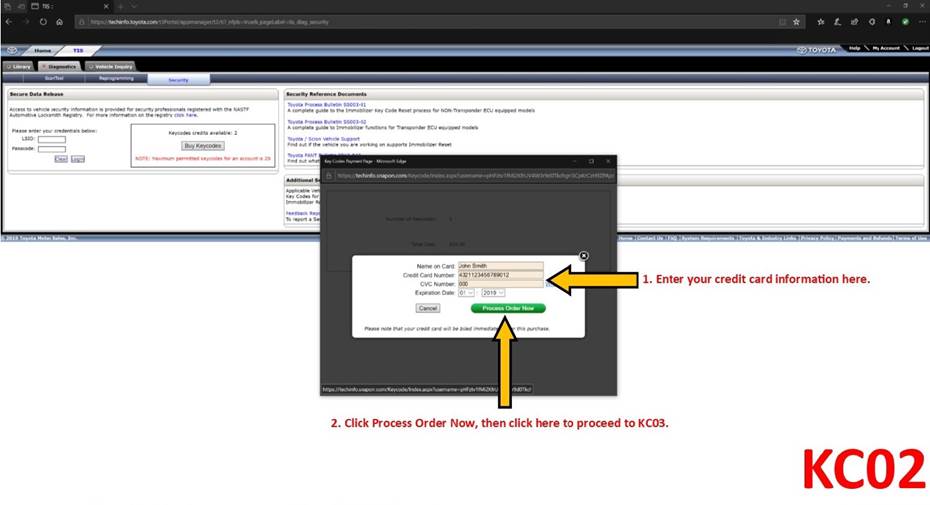
Task: Open the browser home page icon
Action: (x=59, y=22)
